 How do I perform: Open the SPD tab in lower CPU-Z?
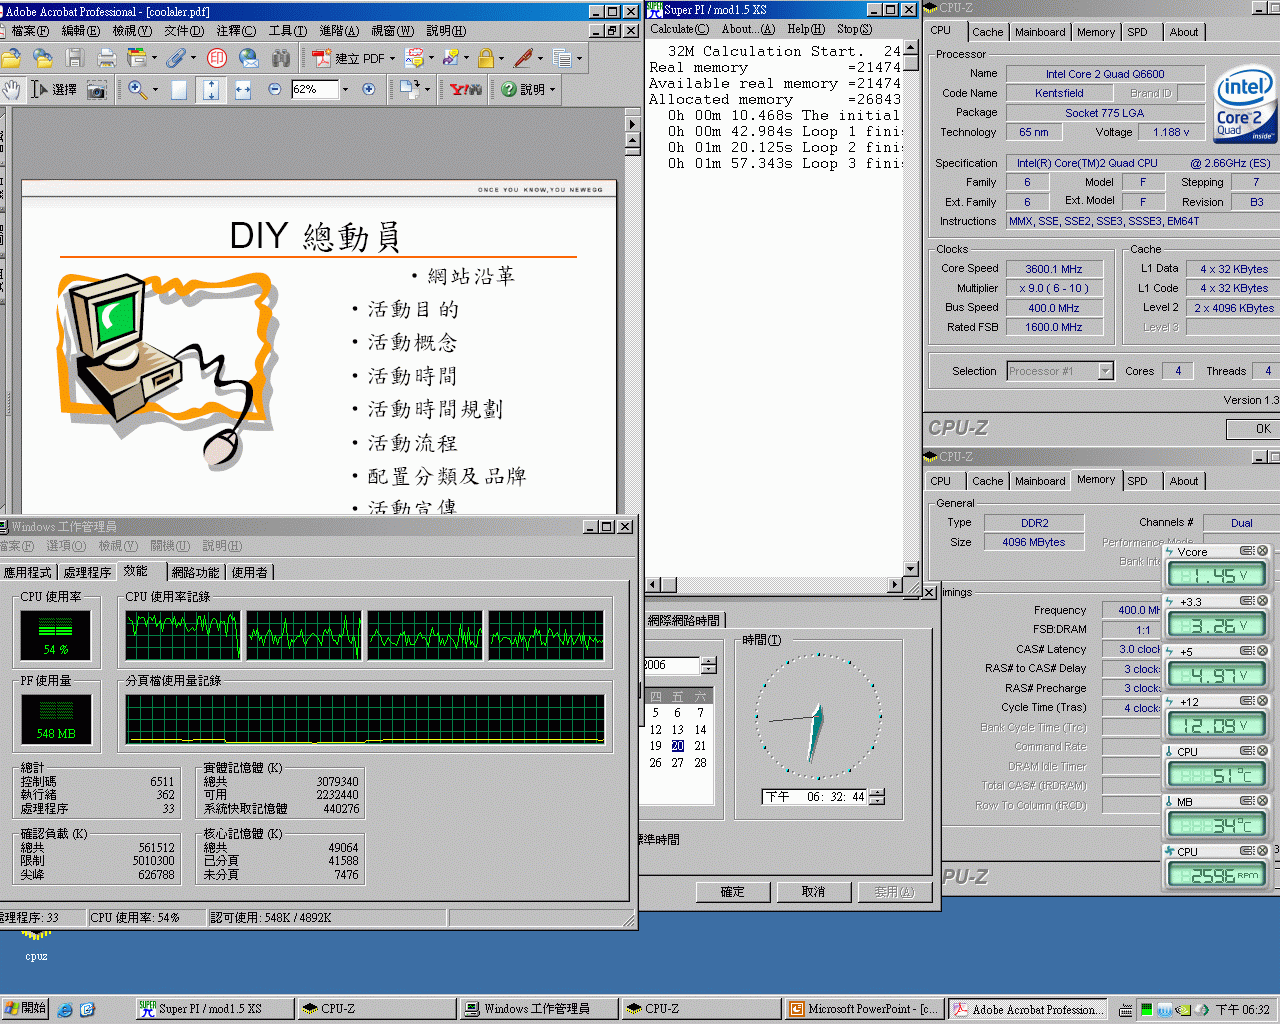[x=1137, y=481]
